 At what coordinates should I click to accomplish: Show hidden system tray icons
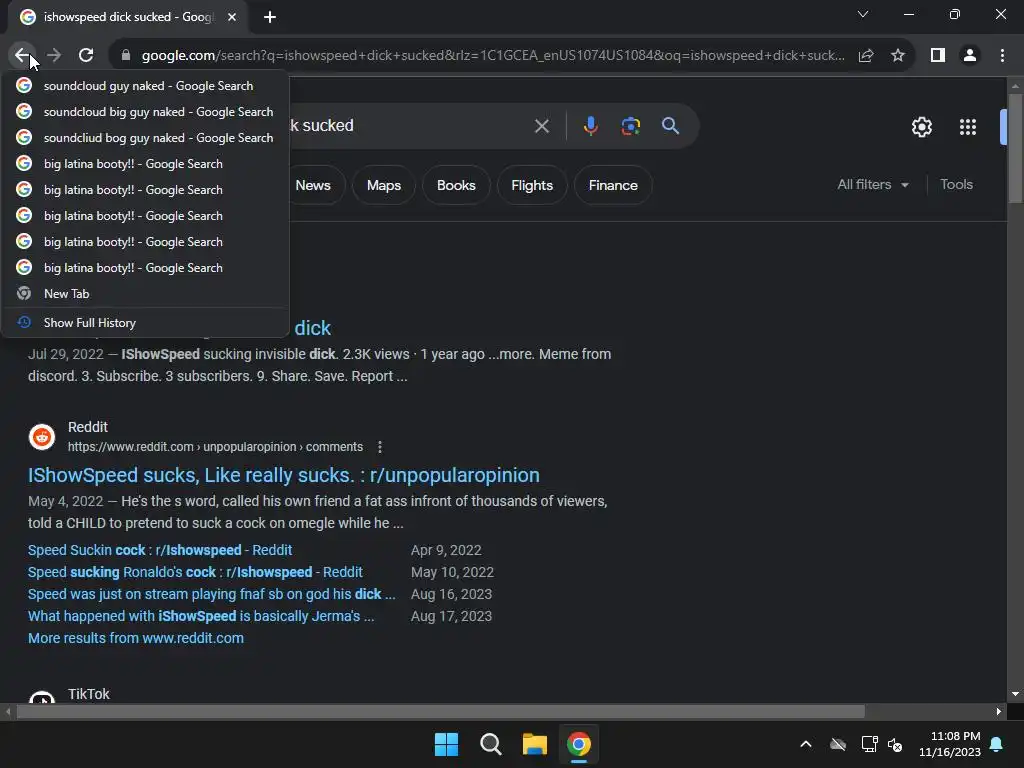806,744
